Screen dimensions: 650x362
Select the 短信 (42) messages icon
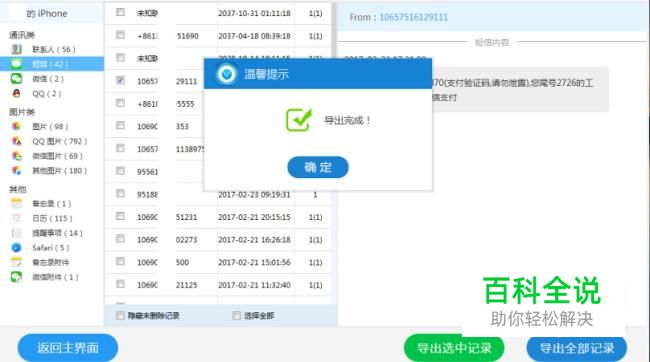(16, 64)
